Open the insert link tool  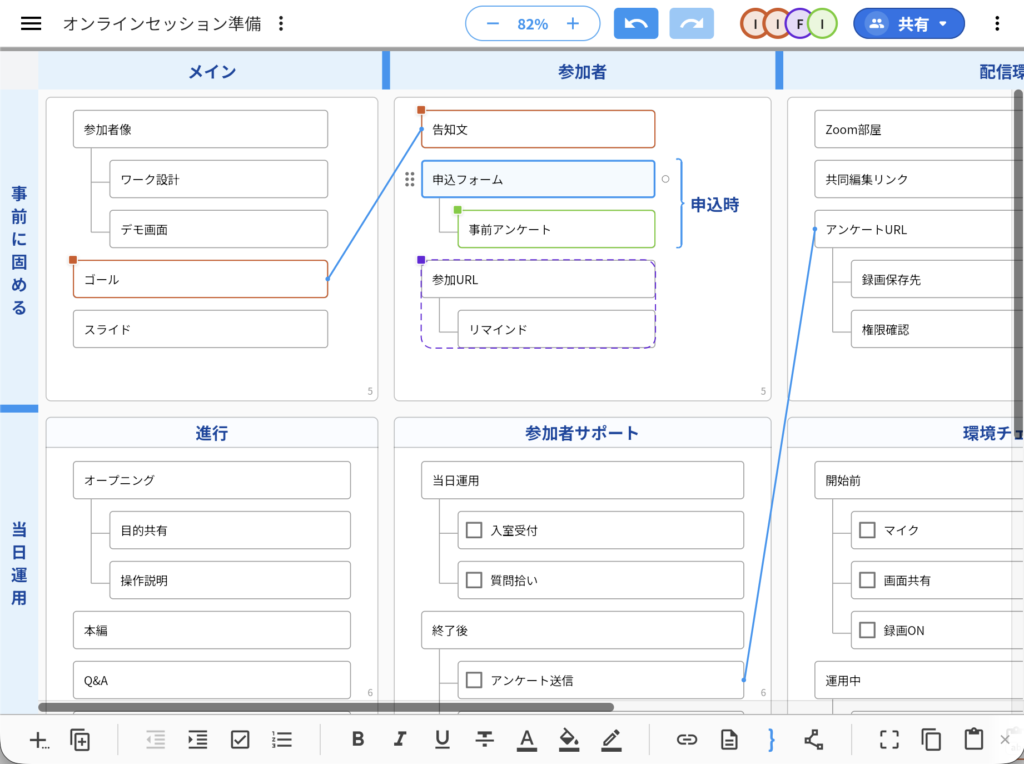(x=687, y=740)
